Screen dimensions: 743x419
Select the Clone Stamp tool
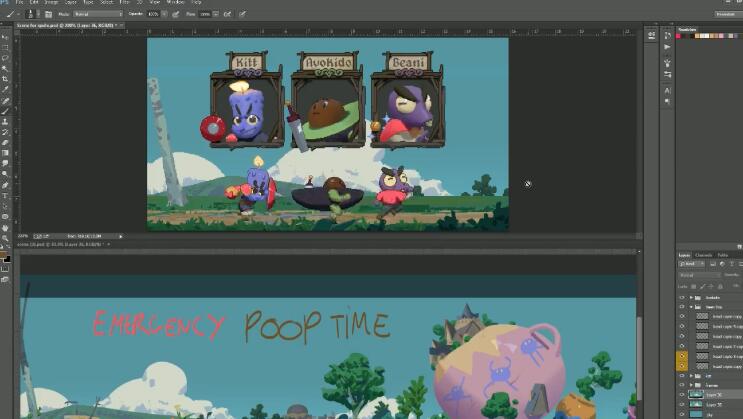pyautogui.click(x=5, y=122)
